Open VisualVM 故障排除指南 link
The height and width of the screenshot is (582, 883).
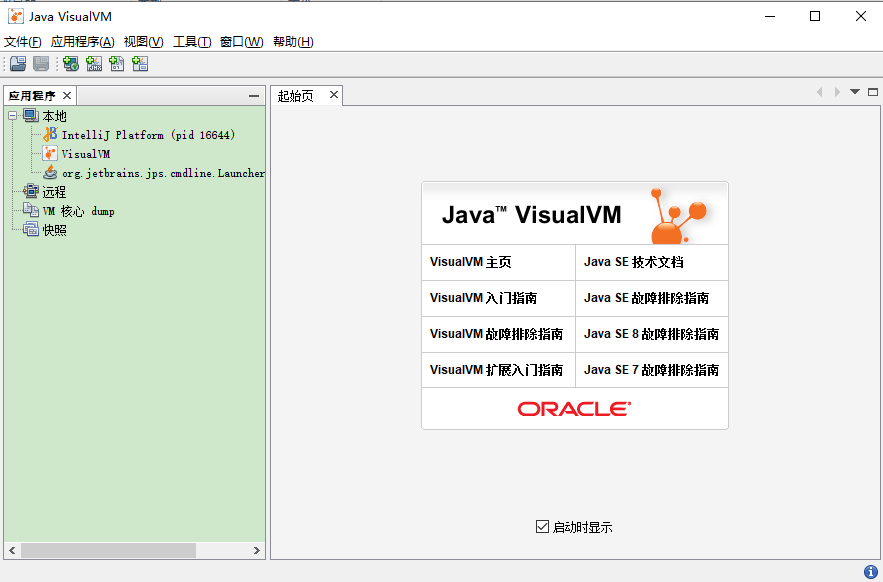(x=496, y=334)
